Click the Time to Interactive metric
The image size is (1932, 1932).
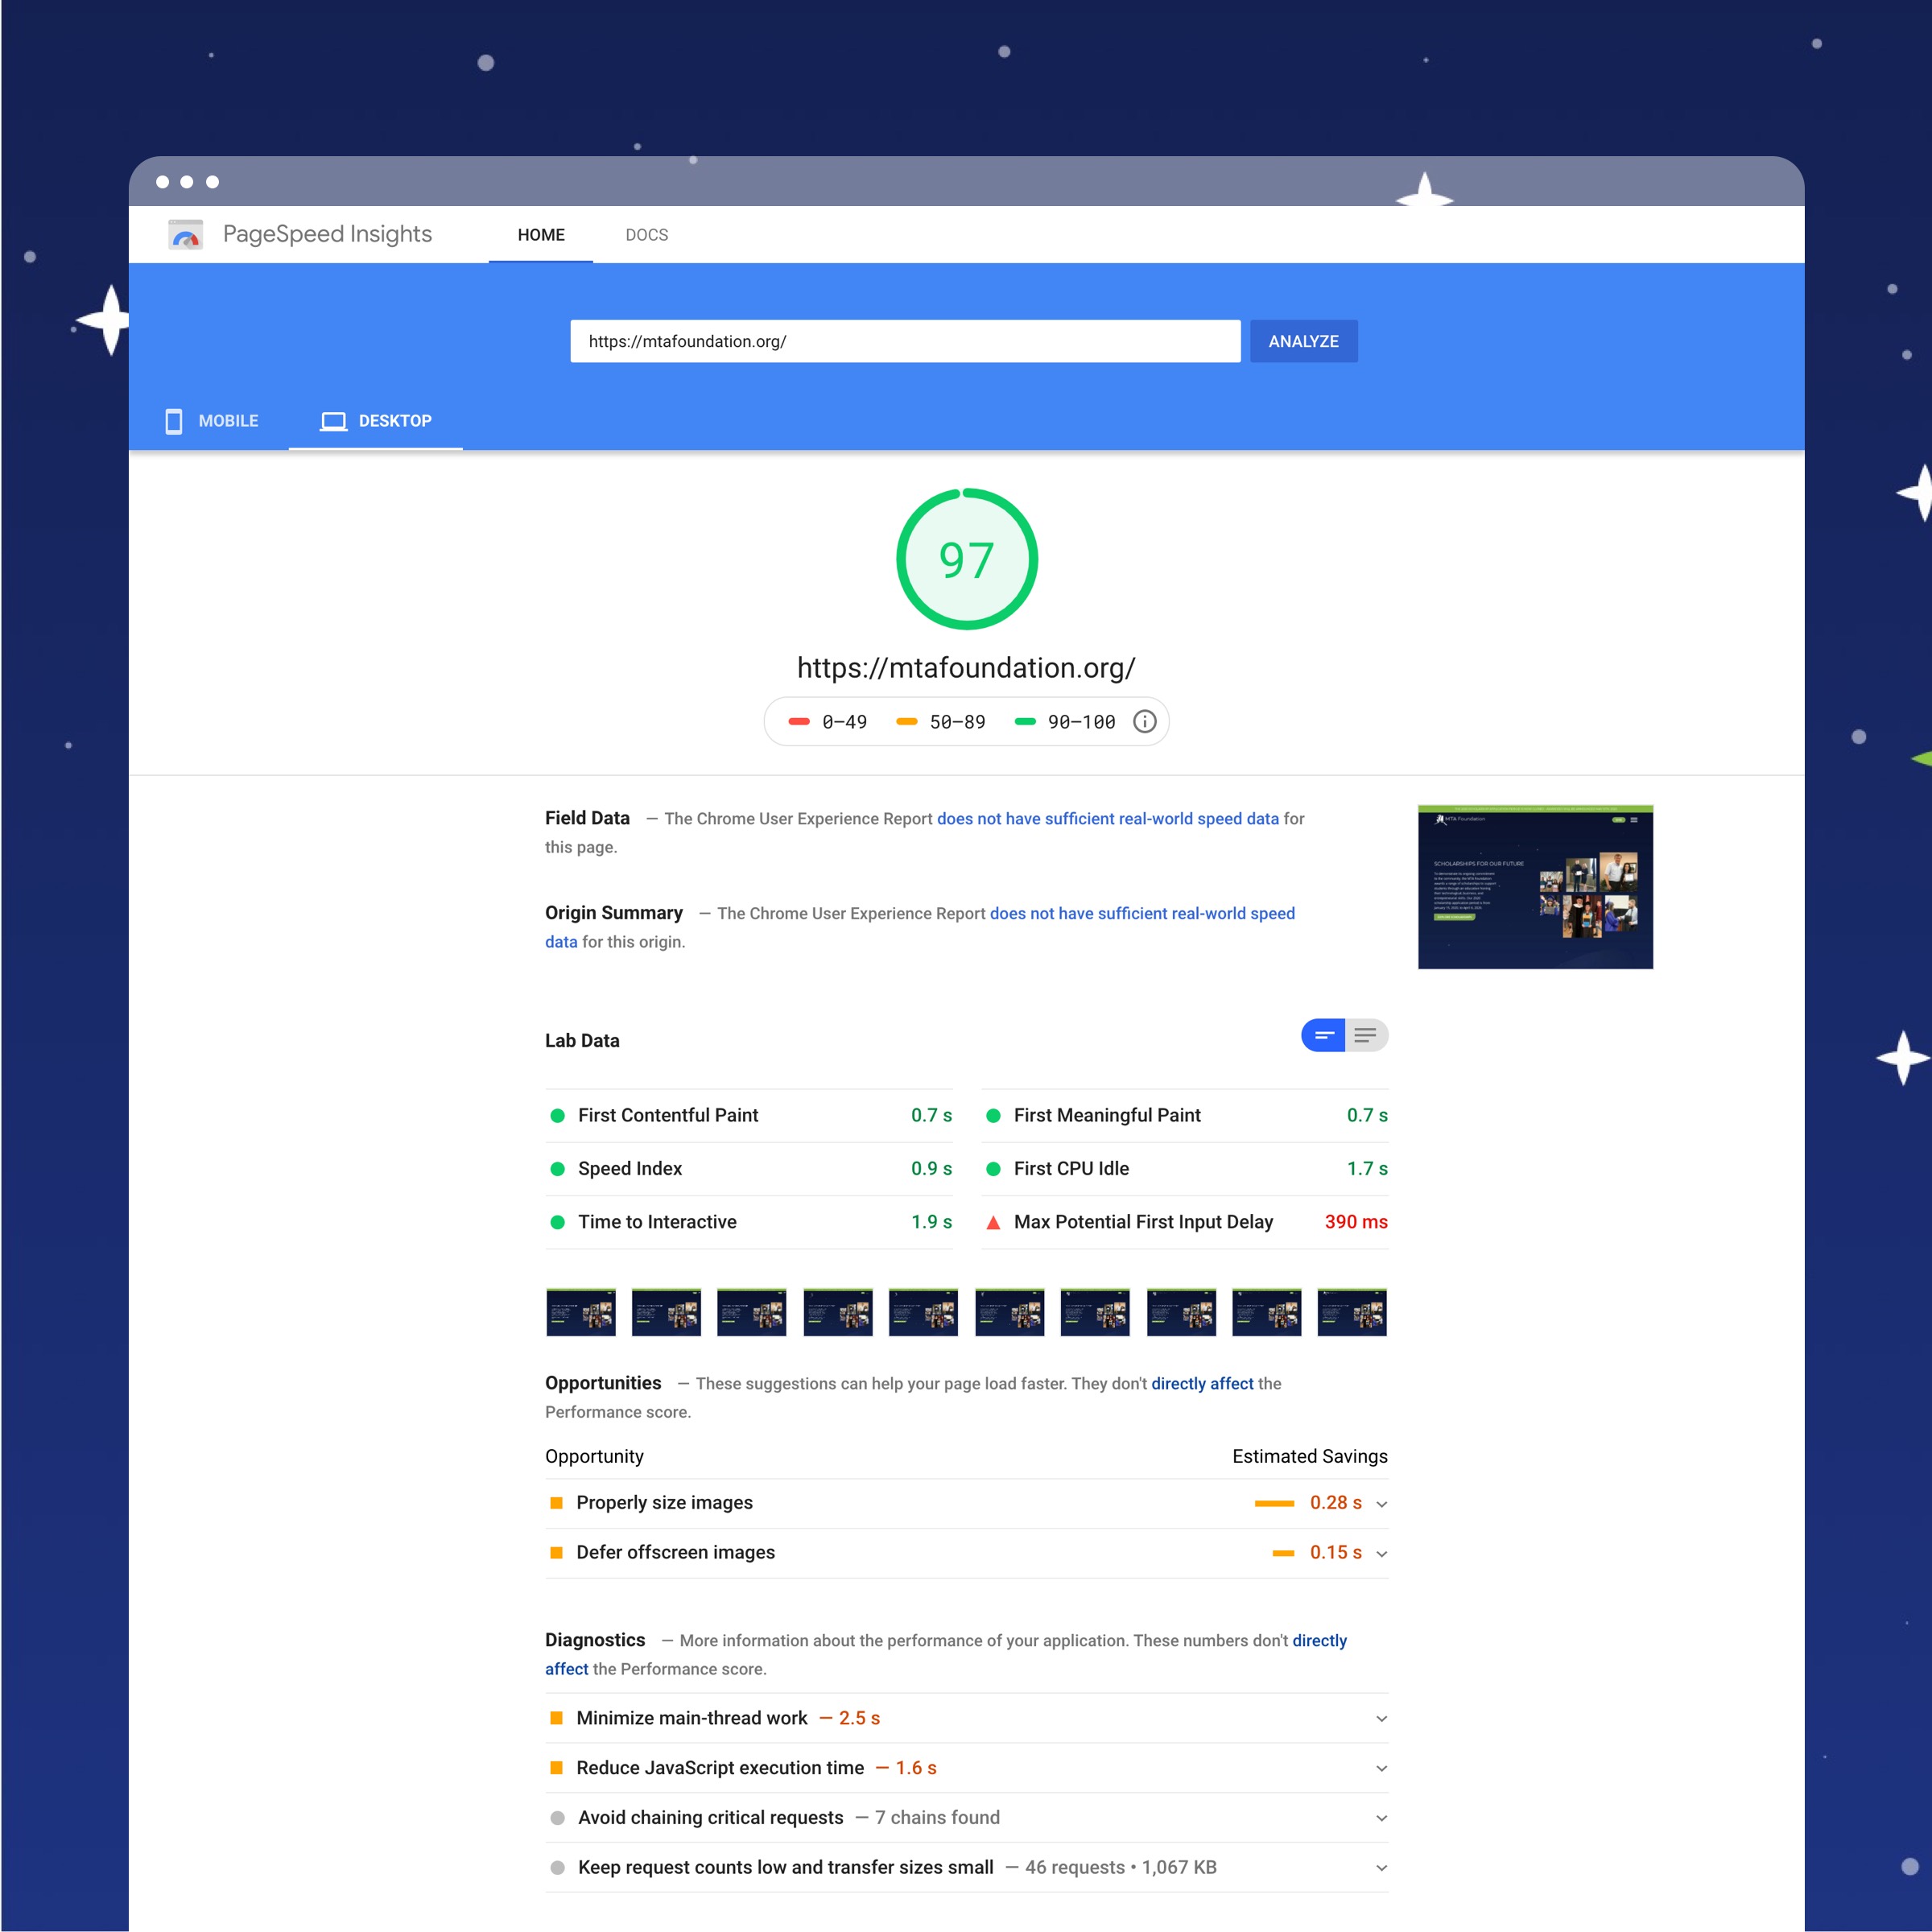pyautogui.click(x=749, y=1222)
